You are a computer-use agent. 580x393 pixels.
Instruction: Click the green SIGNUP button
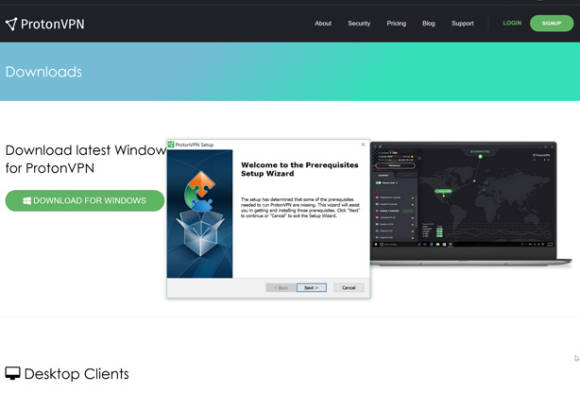(x=552, y=23)
